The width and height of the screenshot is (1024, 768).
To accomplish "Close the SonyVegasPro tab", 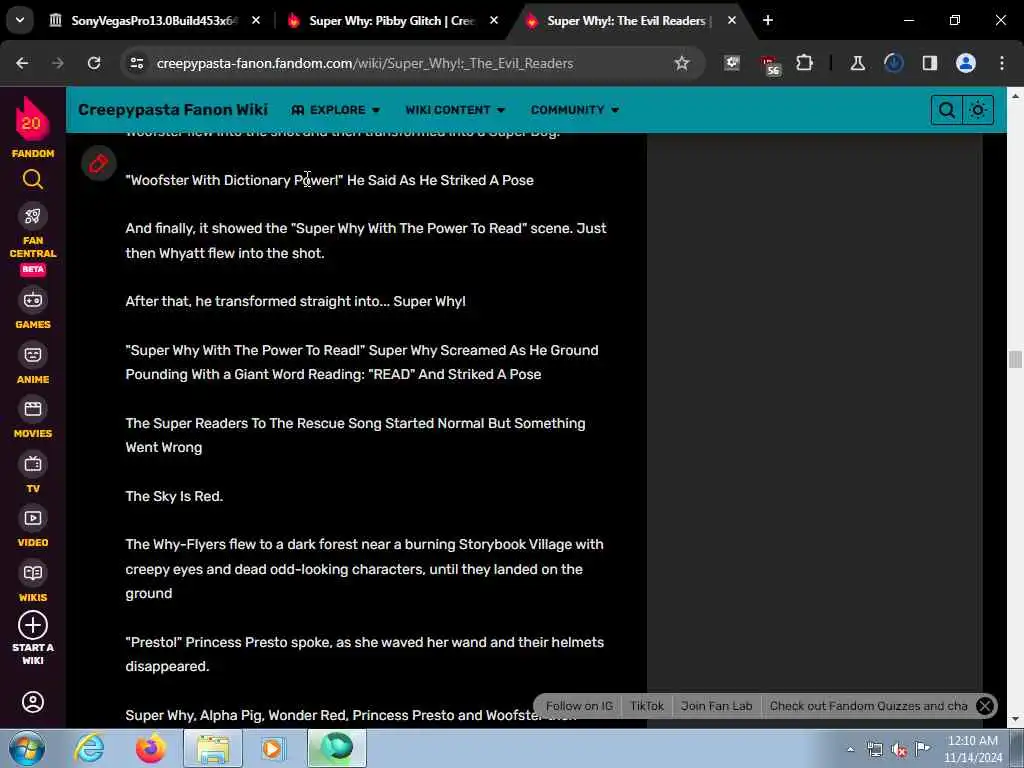I will pos(256,20).
